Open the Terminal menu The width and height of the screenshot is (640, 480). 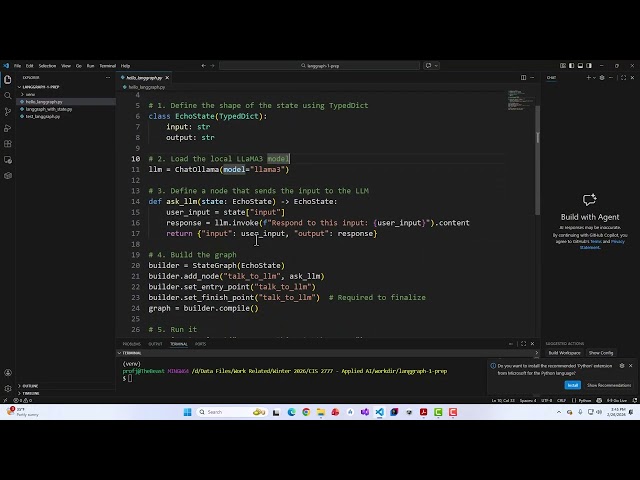107,66
